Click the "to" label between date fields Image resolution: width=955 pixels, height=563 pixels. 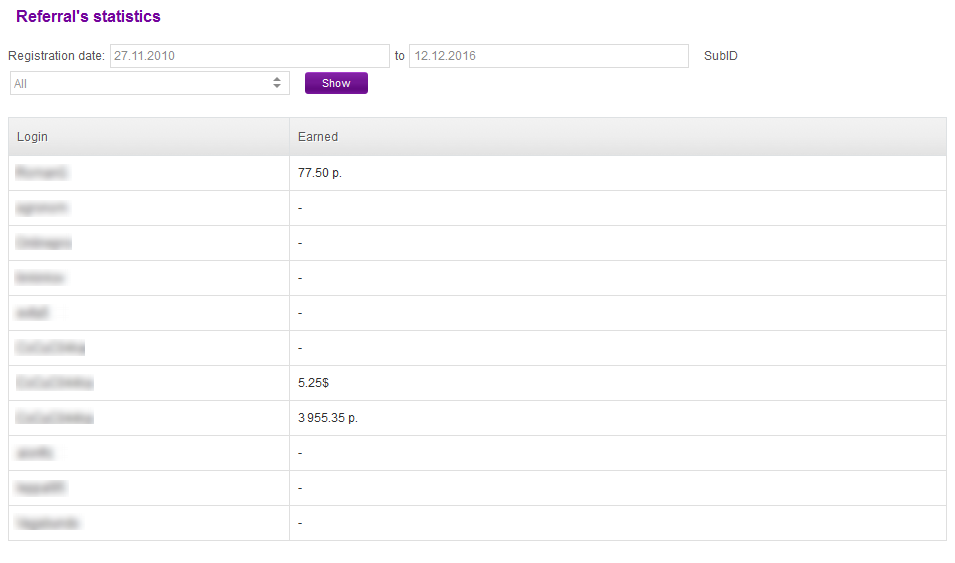(x=400, y=56)
